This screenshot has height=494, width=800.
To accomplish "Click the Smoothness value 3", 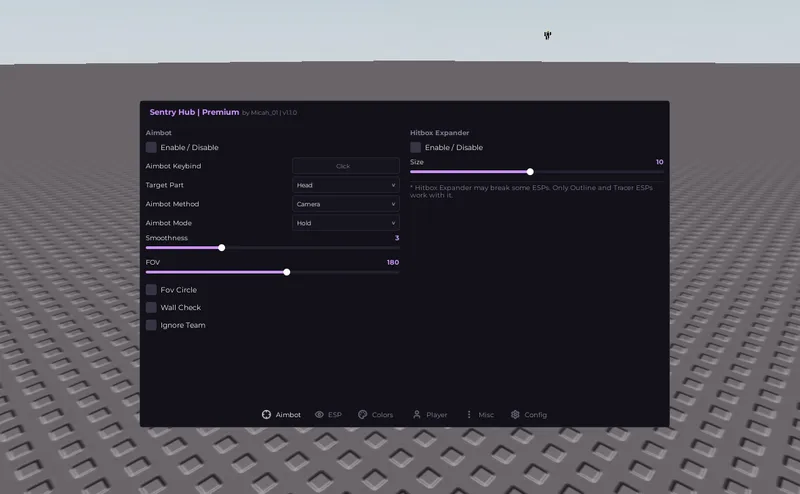I will click(x=397, y=238).
